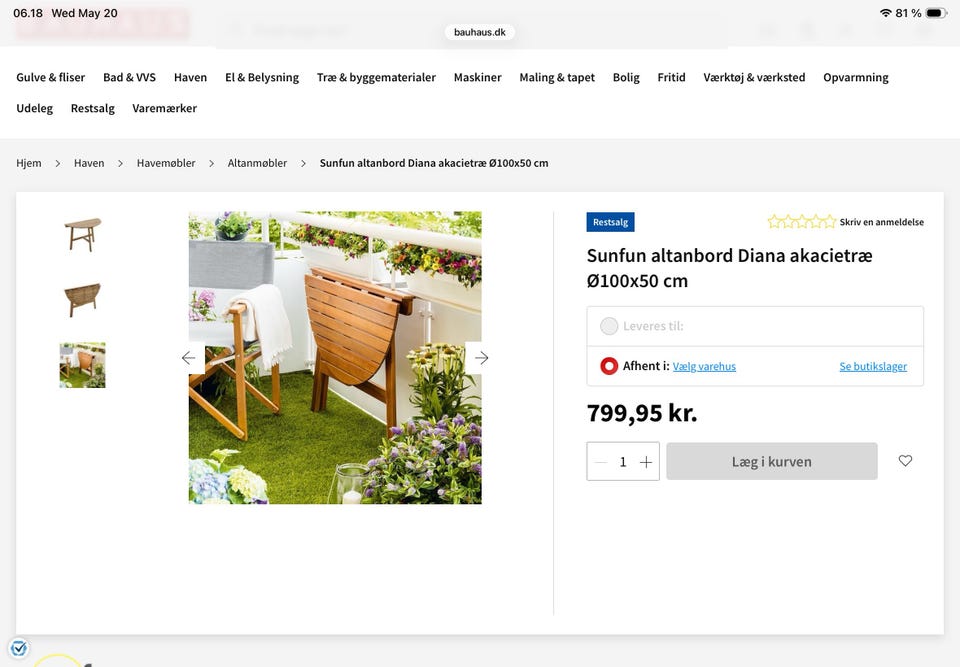Click the main product image
960x667 pixels.
click(x=335, y=358)
